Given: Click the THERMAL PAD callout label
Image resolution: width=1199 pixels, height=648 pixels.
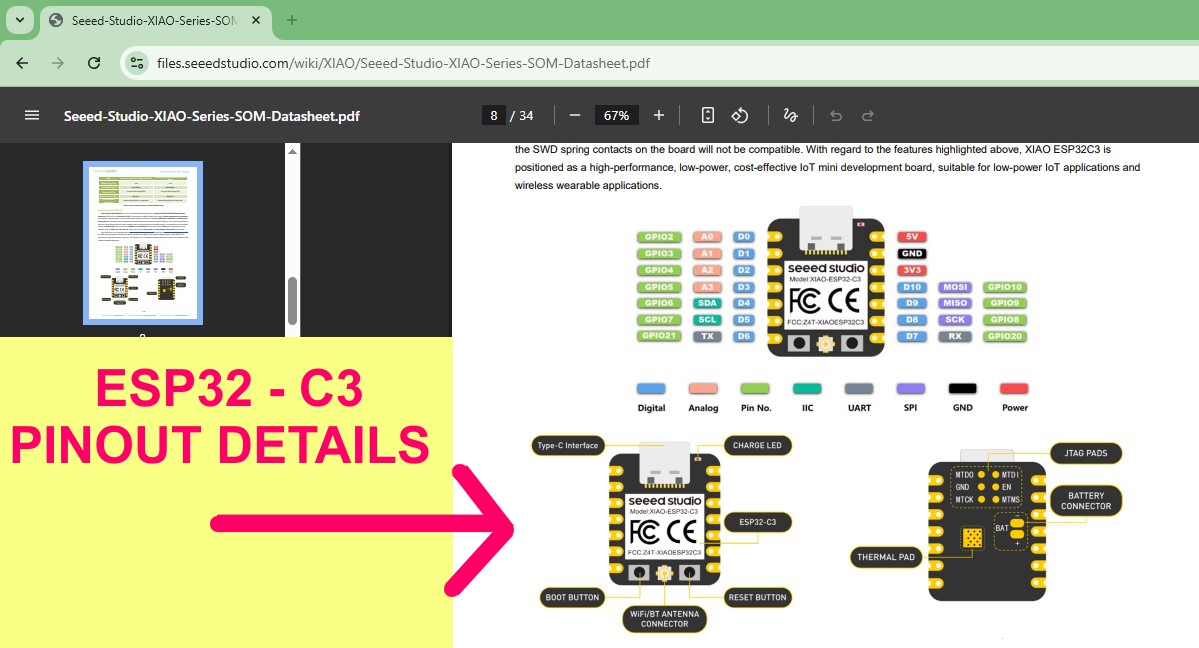Looking at the screenshot, I should [x=885, y=557].
